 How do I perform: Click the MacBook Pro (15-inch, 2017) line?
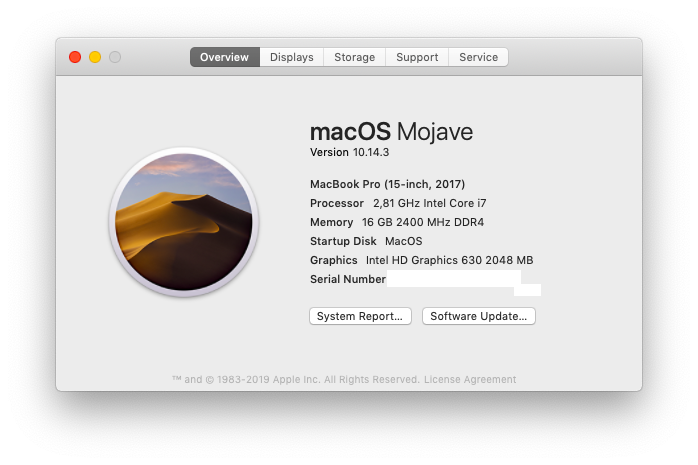(387, 184)
